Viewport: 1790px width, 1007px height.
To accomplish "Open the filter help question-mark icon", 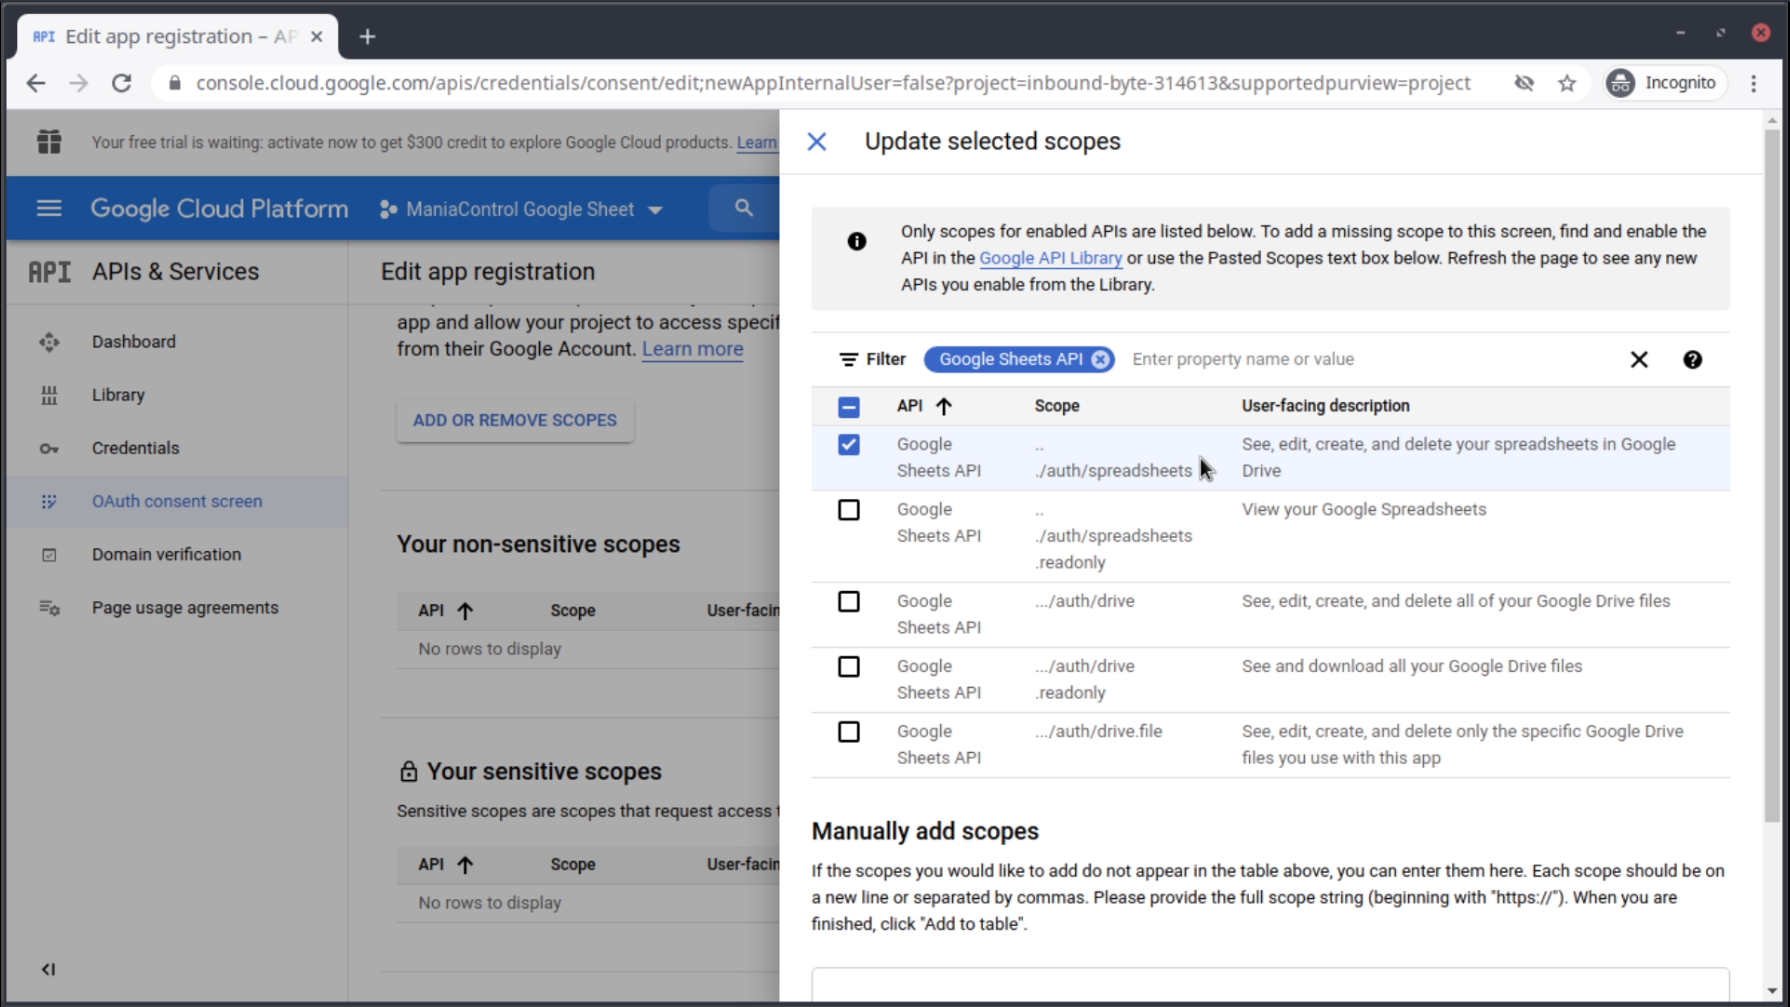I will tap(1692, 359).
